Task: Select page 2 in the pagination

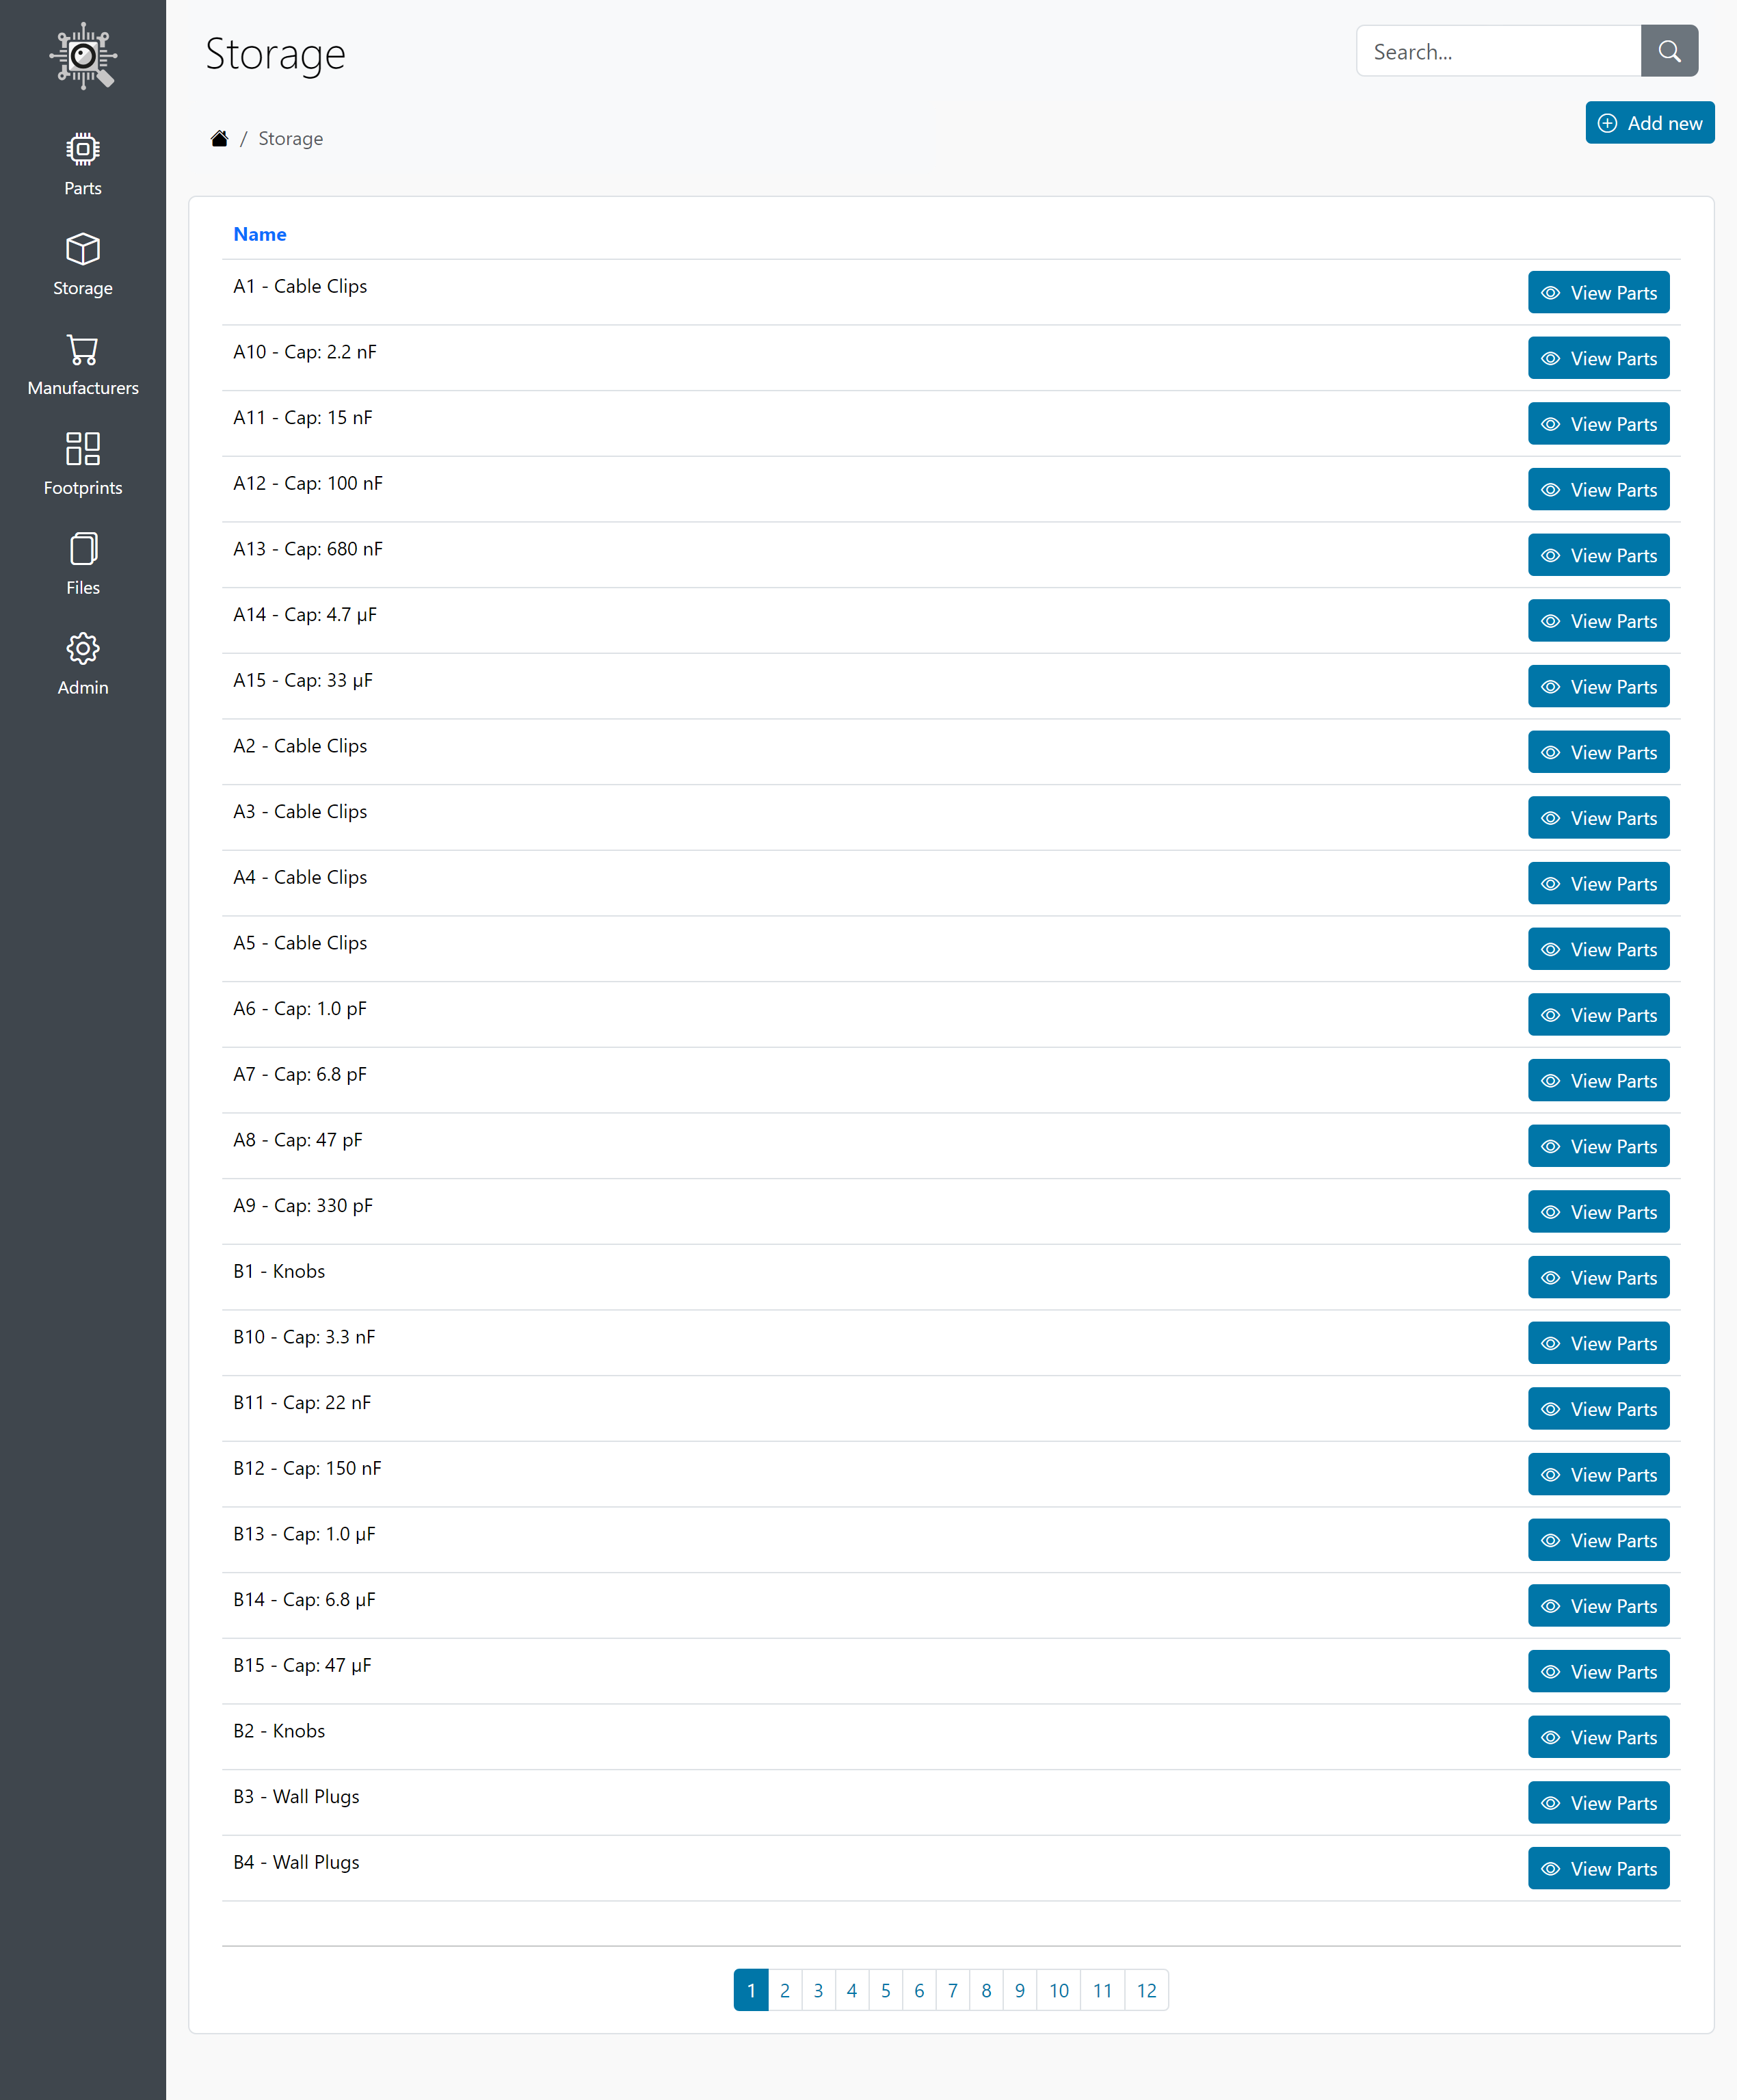Action: (x=784, y=1990)
